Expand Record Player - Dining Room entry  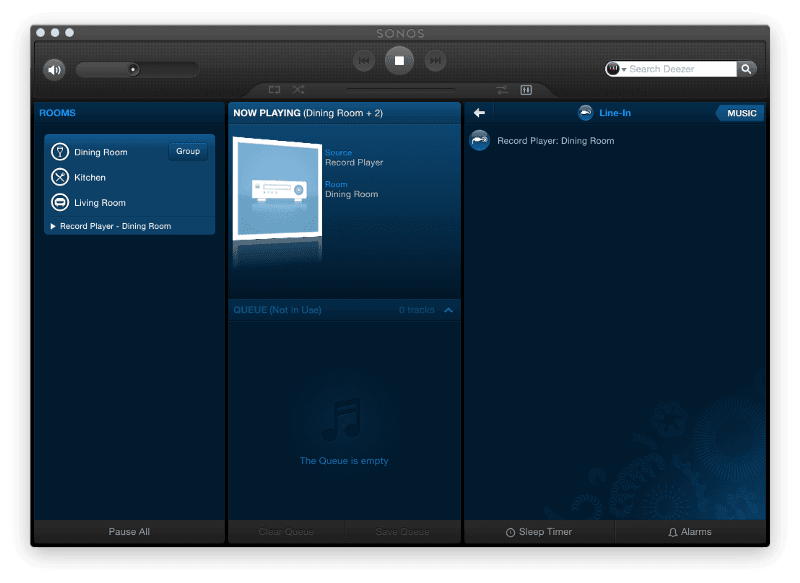point(53,226)
